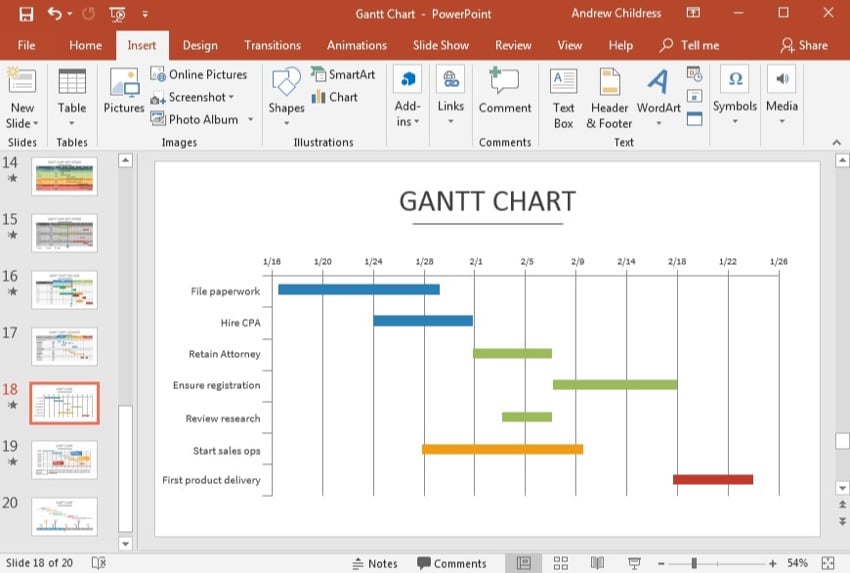Viewport: 850px width, 573px height.
Task: Open the SmartArt graphic tool
Action: [342, 74]
